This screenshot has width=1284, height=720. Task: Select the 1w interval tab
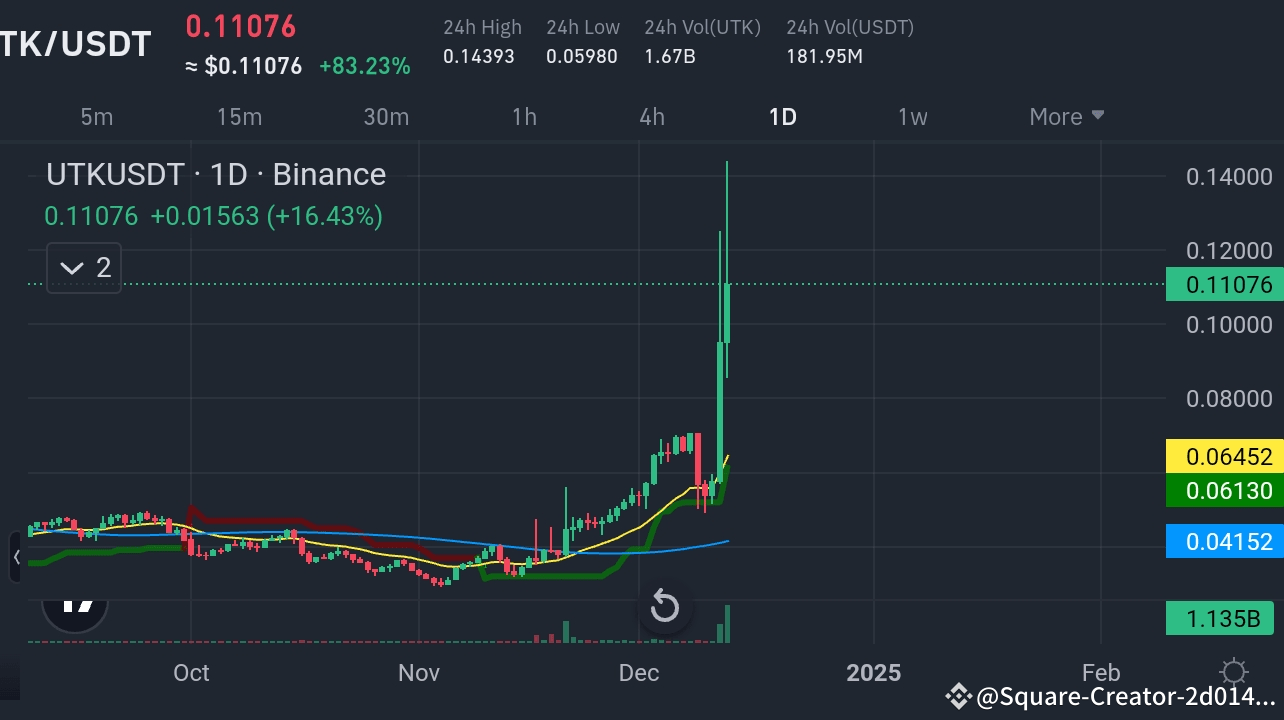tap(912, 116)
